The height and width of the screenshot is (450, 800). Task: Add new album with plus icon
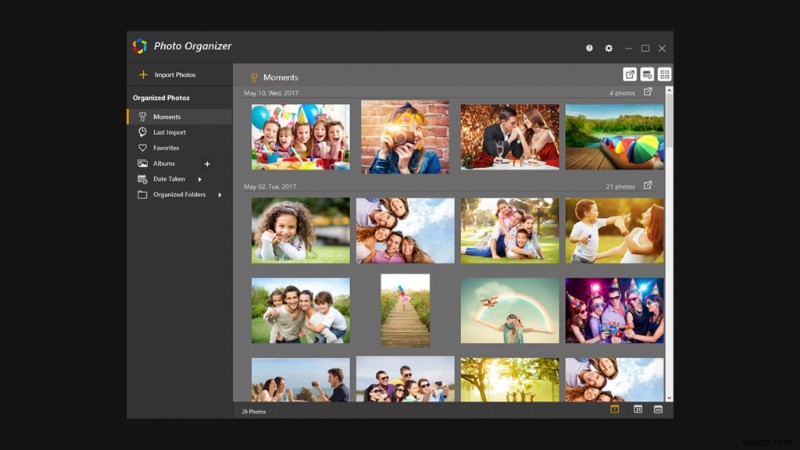coord(207,164)
